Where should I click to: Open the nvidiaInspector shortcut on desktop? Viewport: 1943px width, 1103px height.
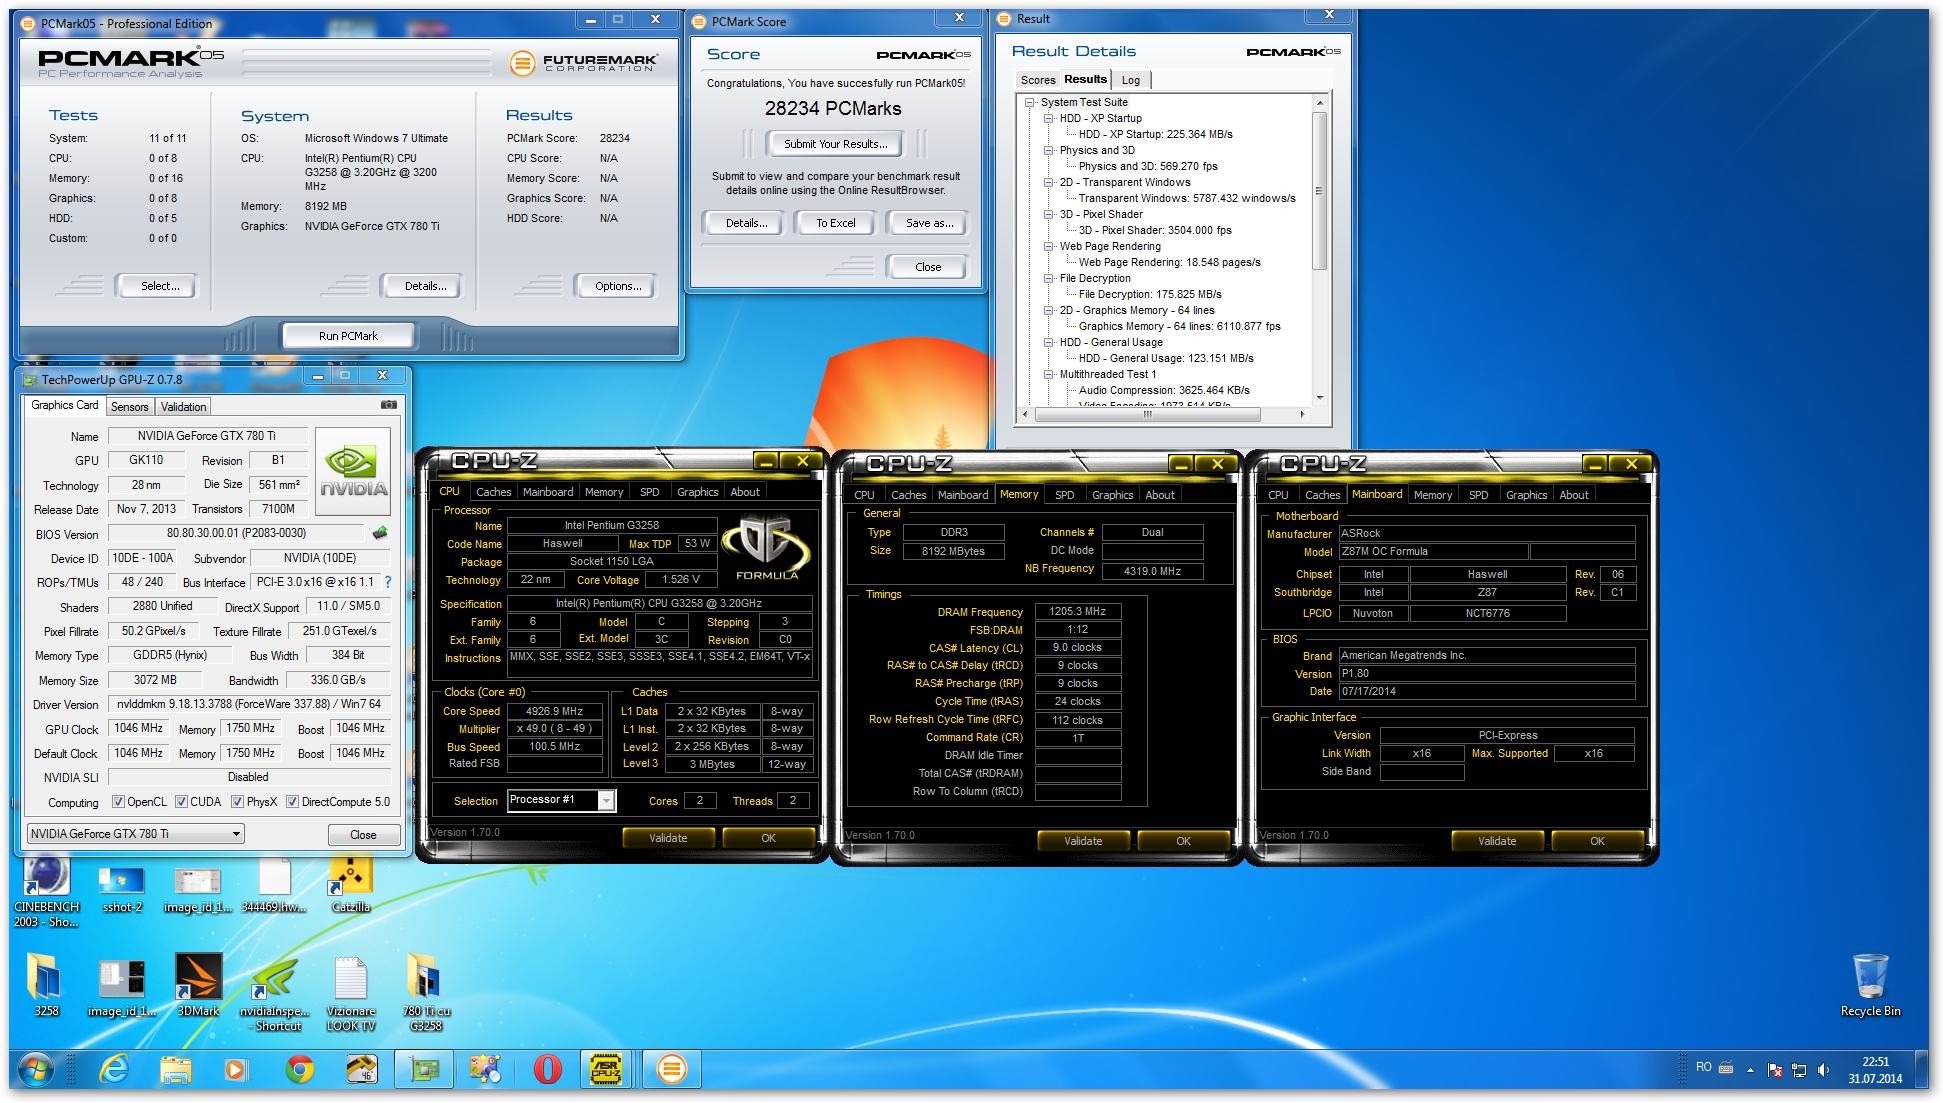tap(274, 993)
